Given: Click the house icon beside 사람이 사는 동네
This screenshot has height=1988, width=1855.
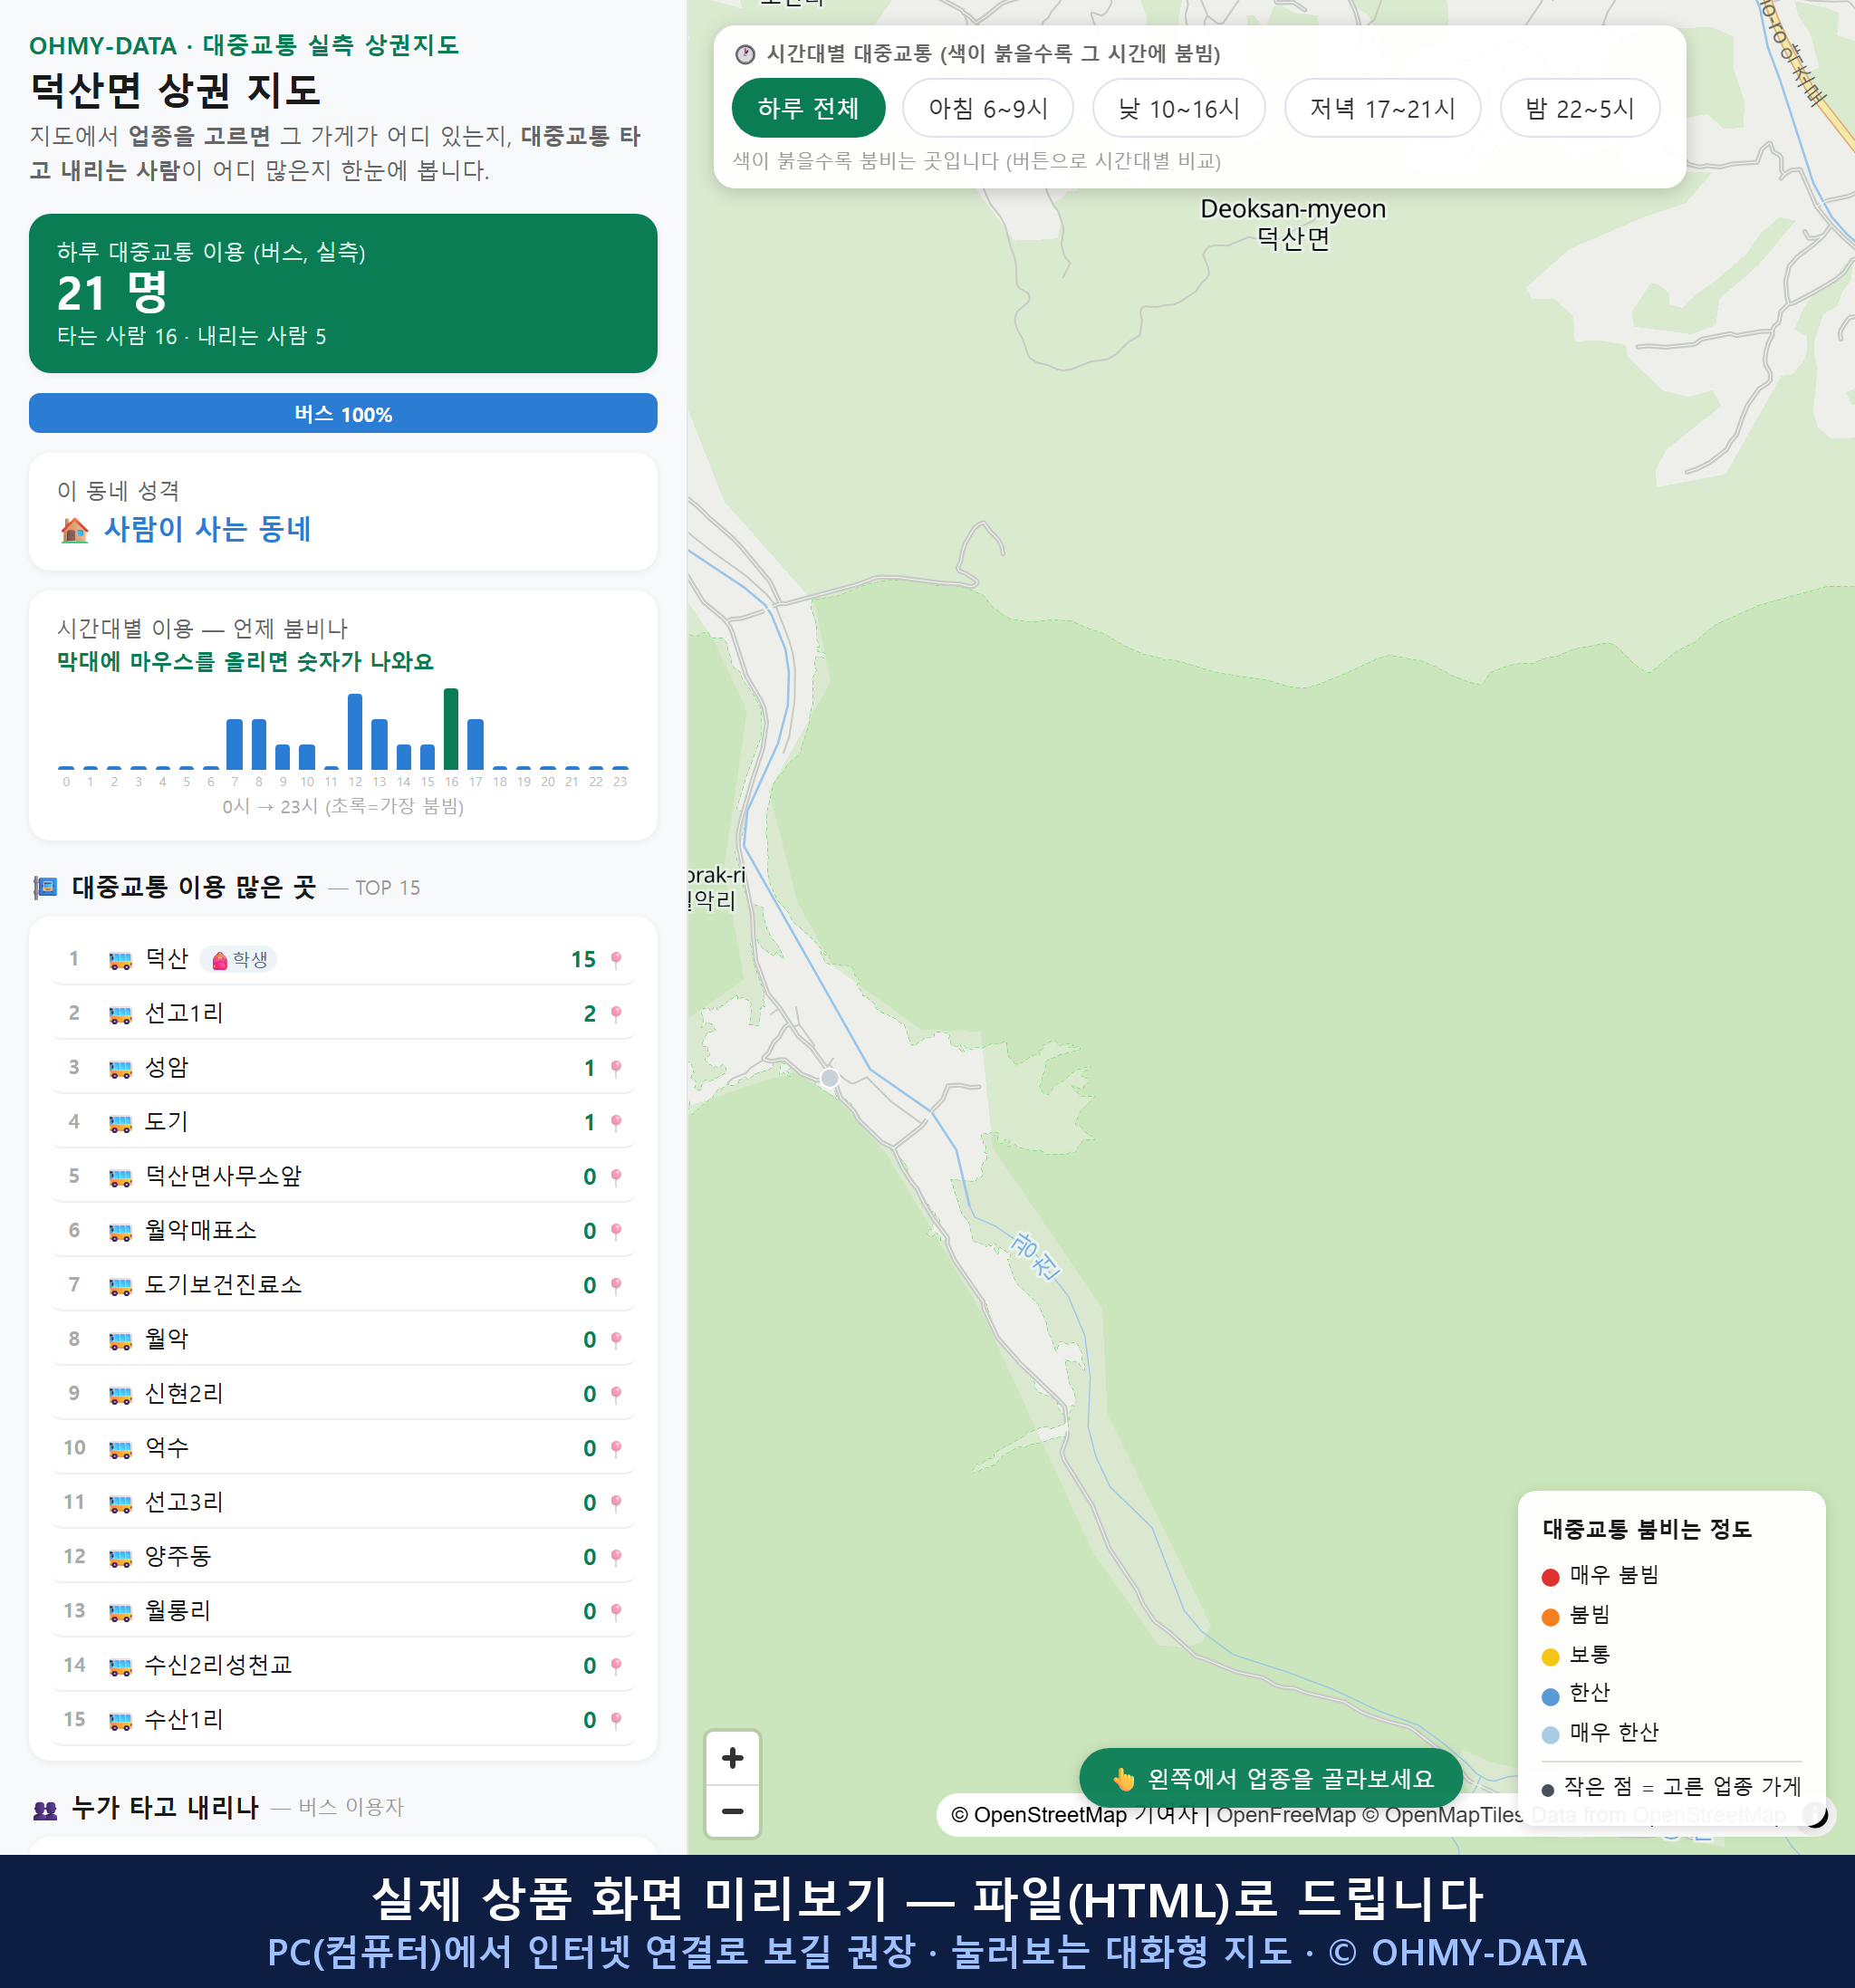Looking at the screenshot, I should click(74, 529).
